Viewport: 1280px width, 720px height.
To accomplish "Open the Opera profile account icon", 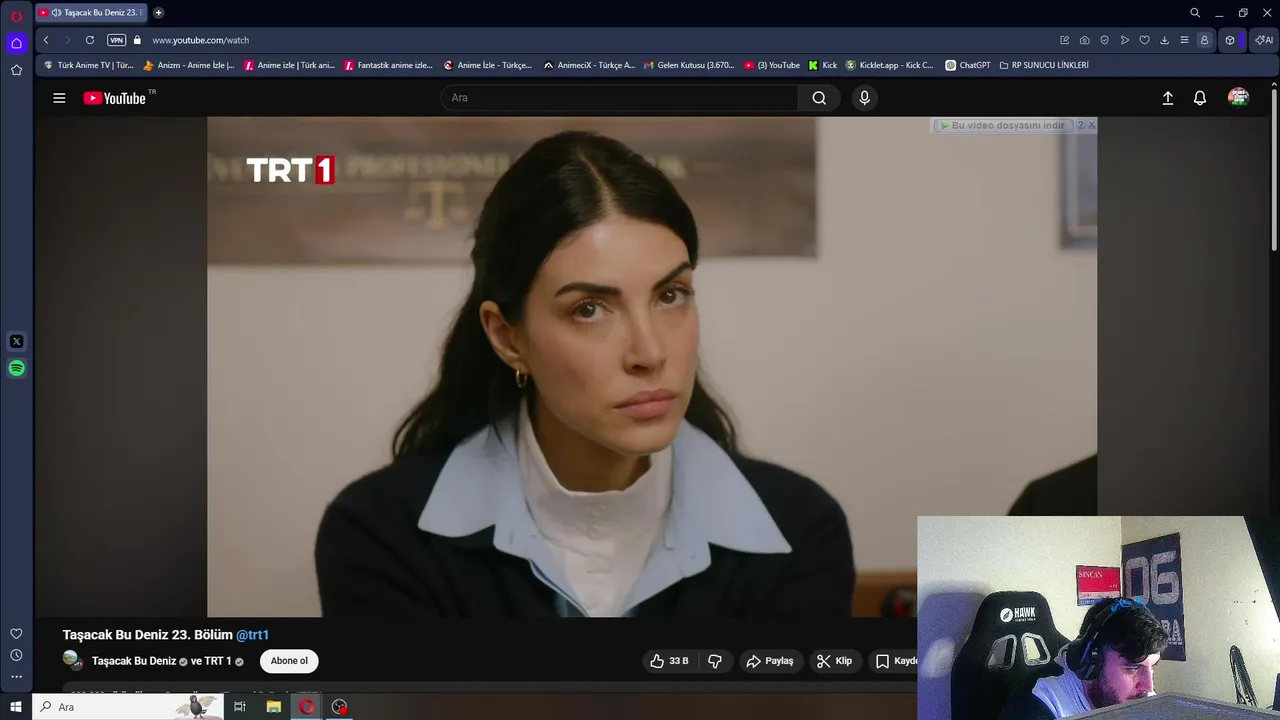I will point(1204,40).
